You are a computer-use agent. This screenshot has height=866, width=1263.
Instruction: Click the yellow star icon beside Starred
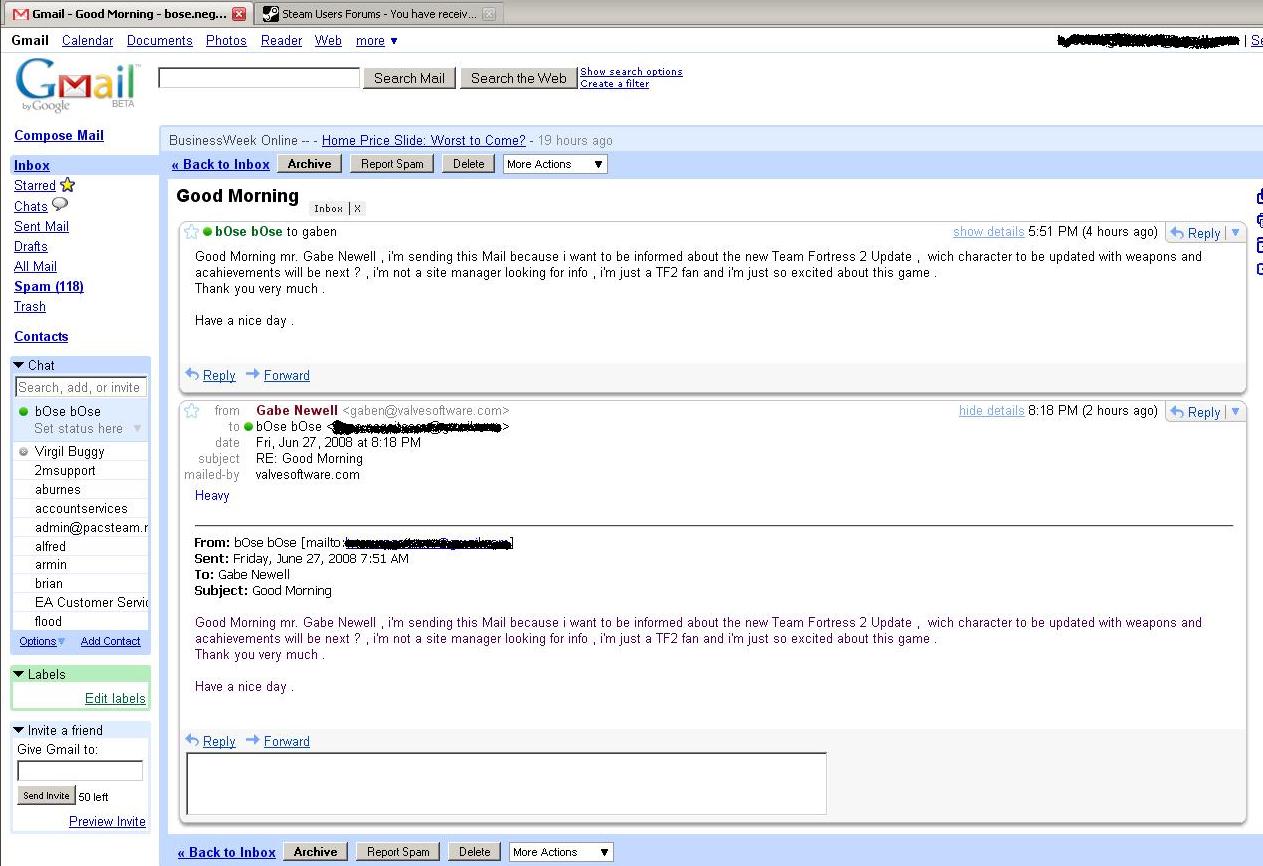click(67, 185)
